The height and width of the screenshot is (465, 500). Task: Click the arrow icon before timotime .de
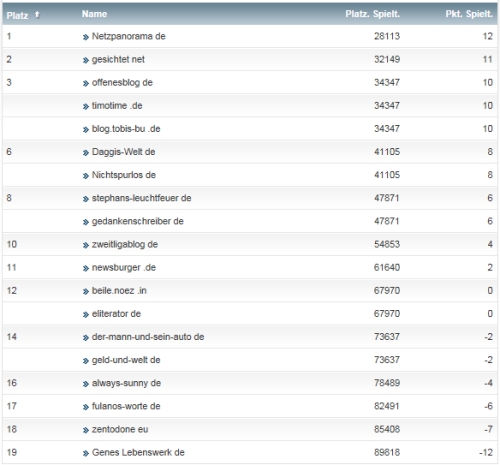pos(86,107)
